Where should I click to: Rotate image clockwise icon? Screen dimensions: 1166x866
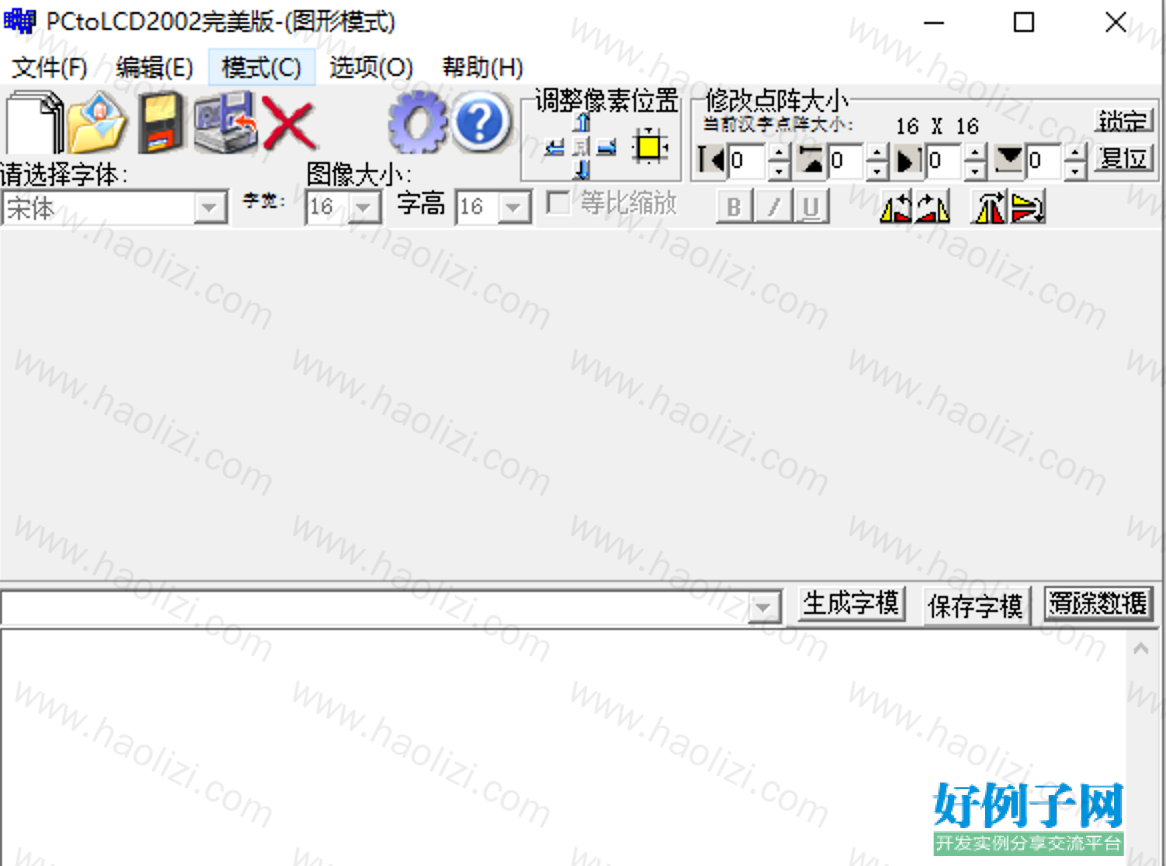(x=933, y=207)
